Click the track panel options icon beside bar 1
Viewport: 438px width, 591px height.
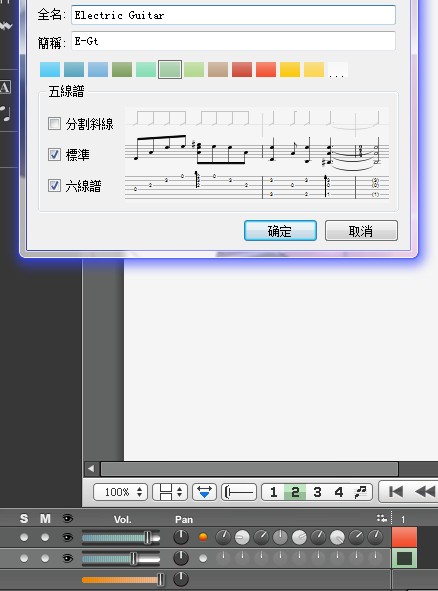tap(381, 518)
